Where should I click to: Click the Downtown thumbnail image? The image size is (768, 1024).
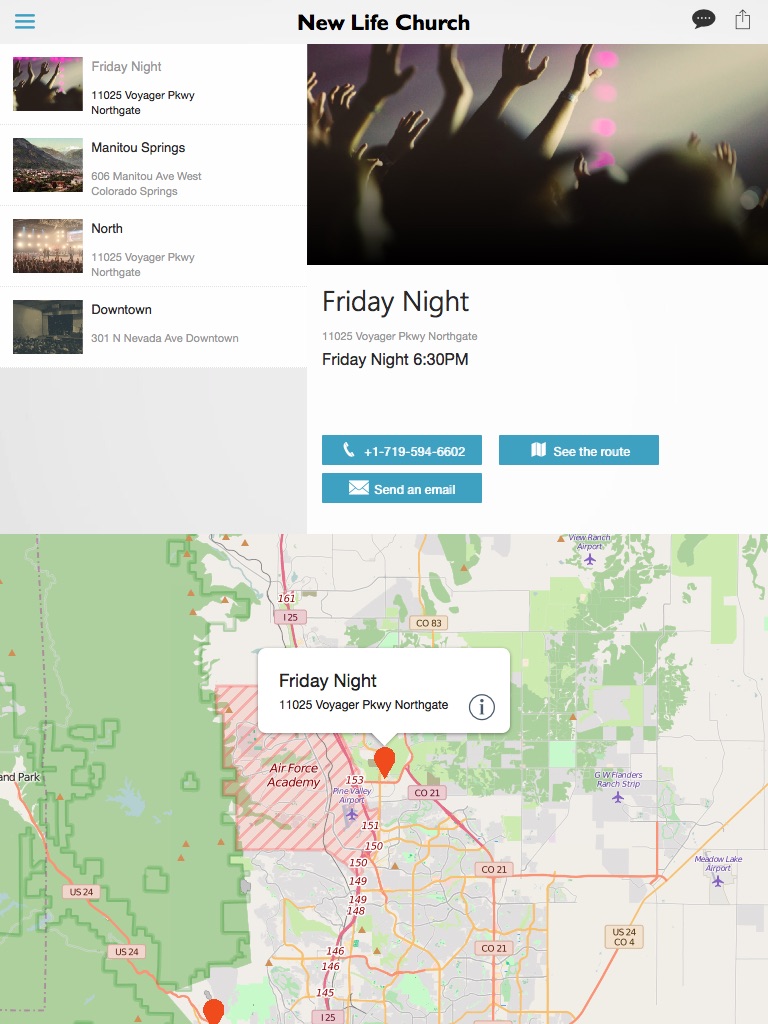(x=48, y=327)
